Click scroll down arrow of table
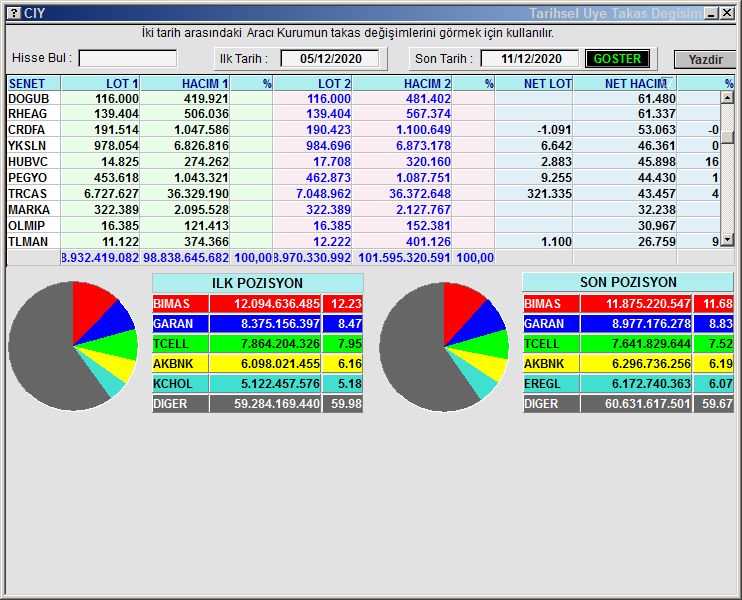The height and width of the screenshot is (600, 742). (x=727, y=240)
